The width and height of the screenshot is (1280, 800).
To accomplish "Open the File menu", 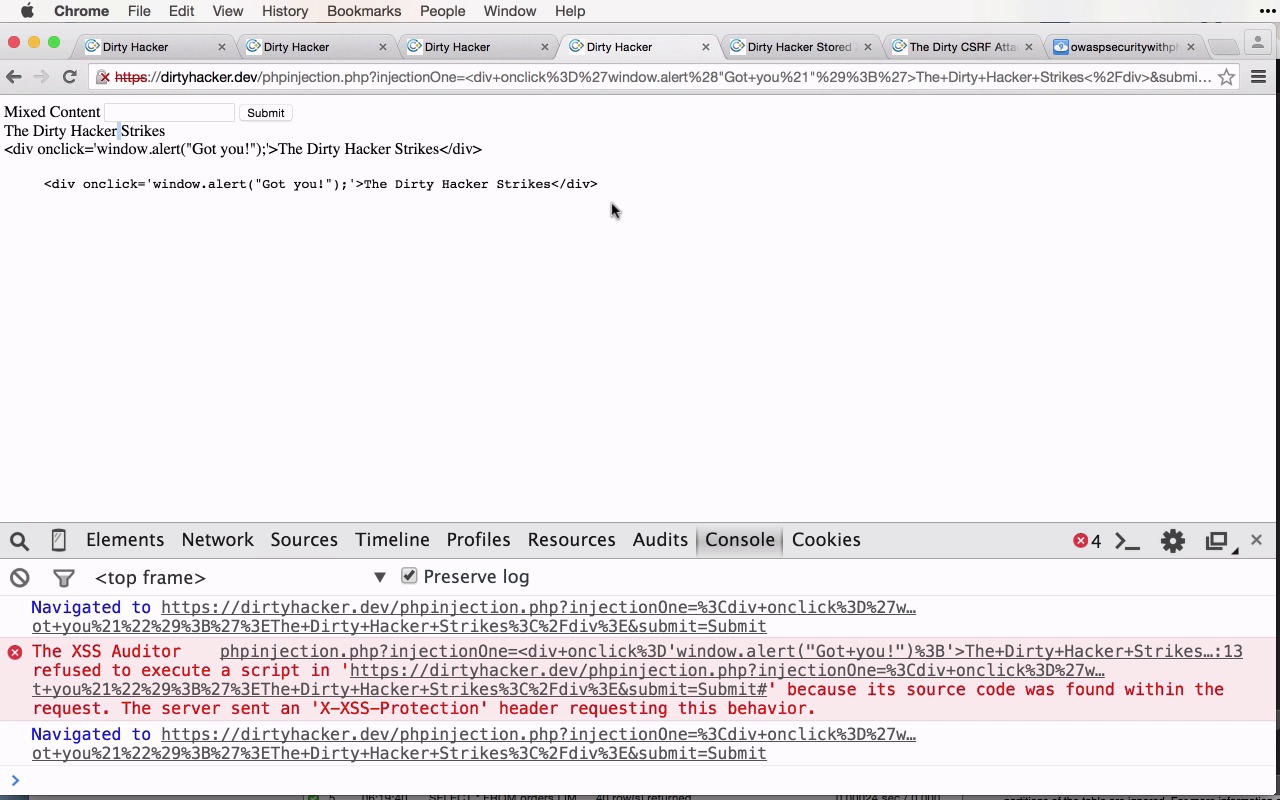I will [x=139, y=11].
